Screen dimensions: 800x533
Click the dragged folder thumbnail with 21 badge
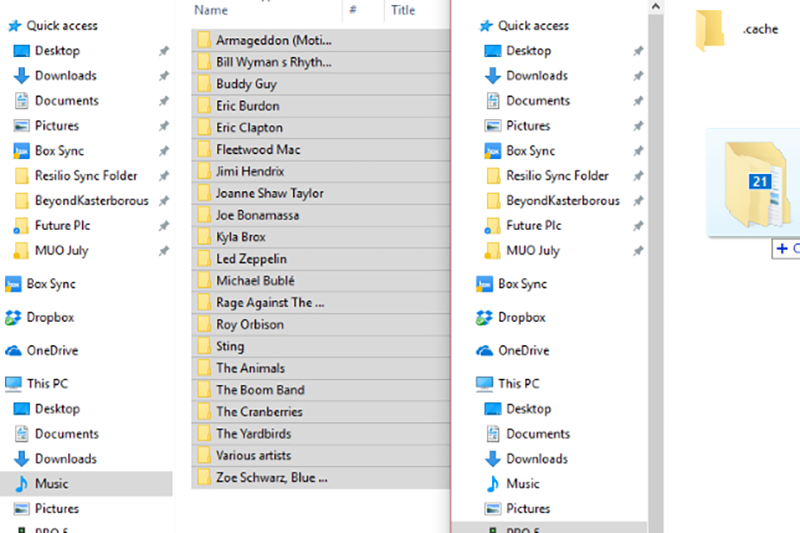coord(756,187)
